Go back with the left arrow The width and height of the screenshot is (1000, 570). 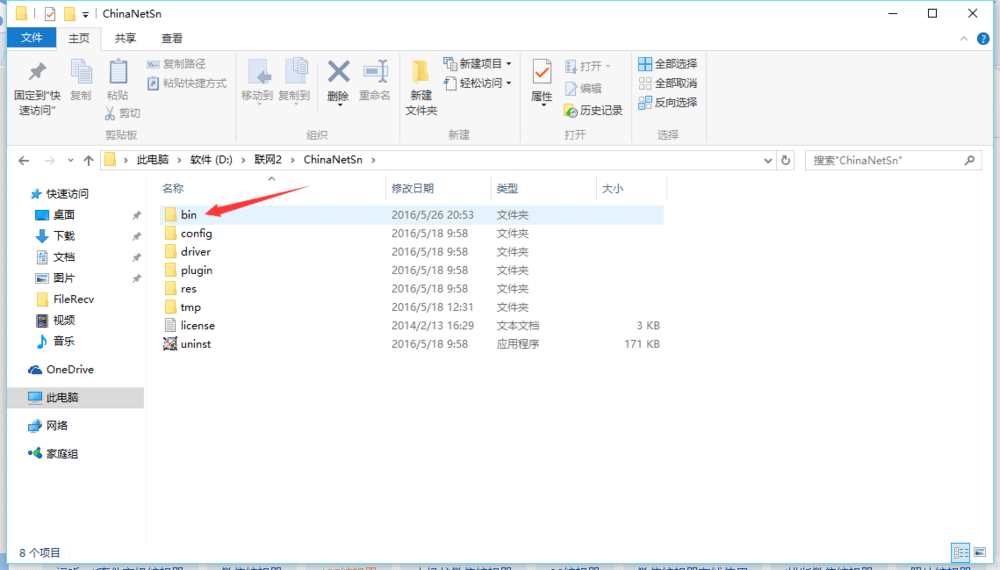24,160
